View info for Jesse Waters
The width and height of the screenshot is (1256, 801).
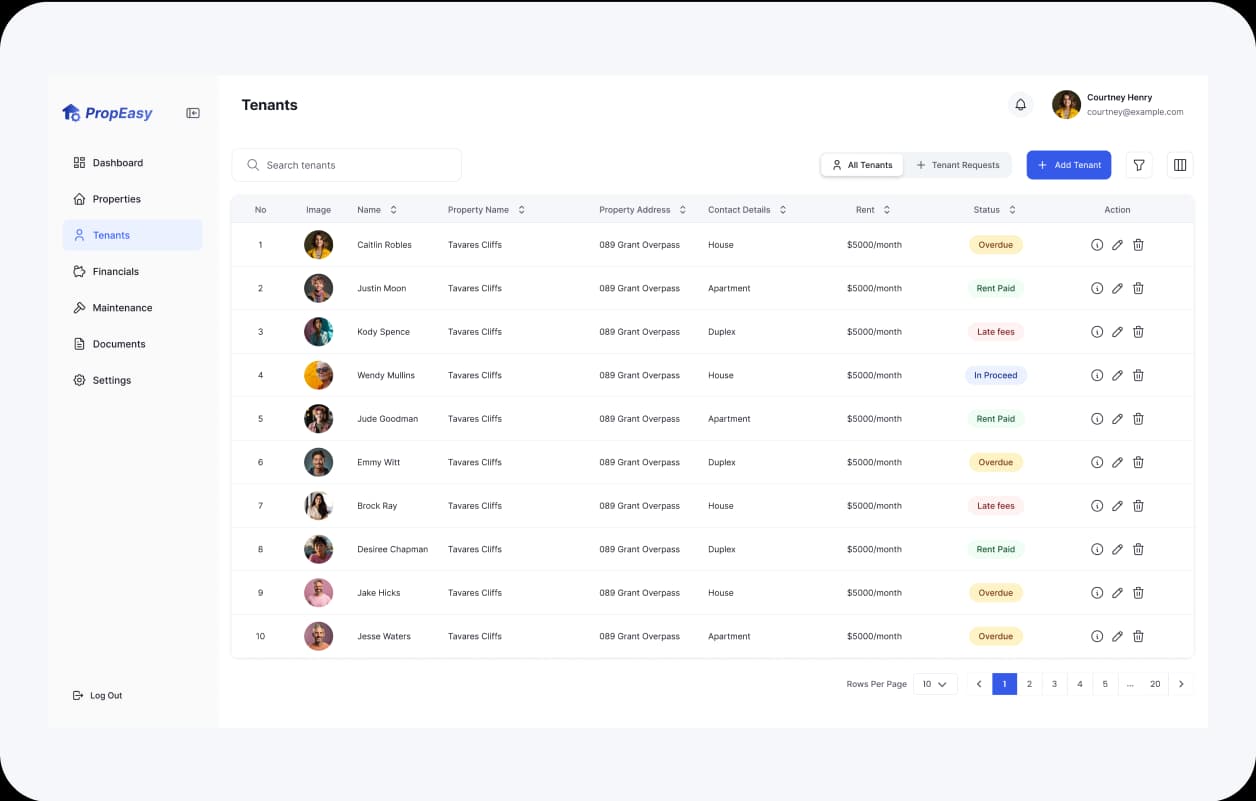(1097, 636)
